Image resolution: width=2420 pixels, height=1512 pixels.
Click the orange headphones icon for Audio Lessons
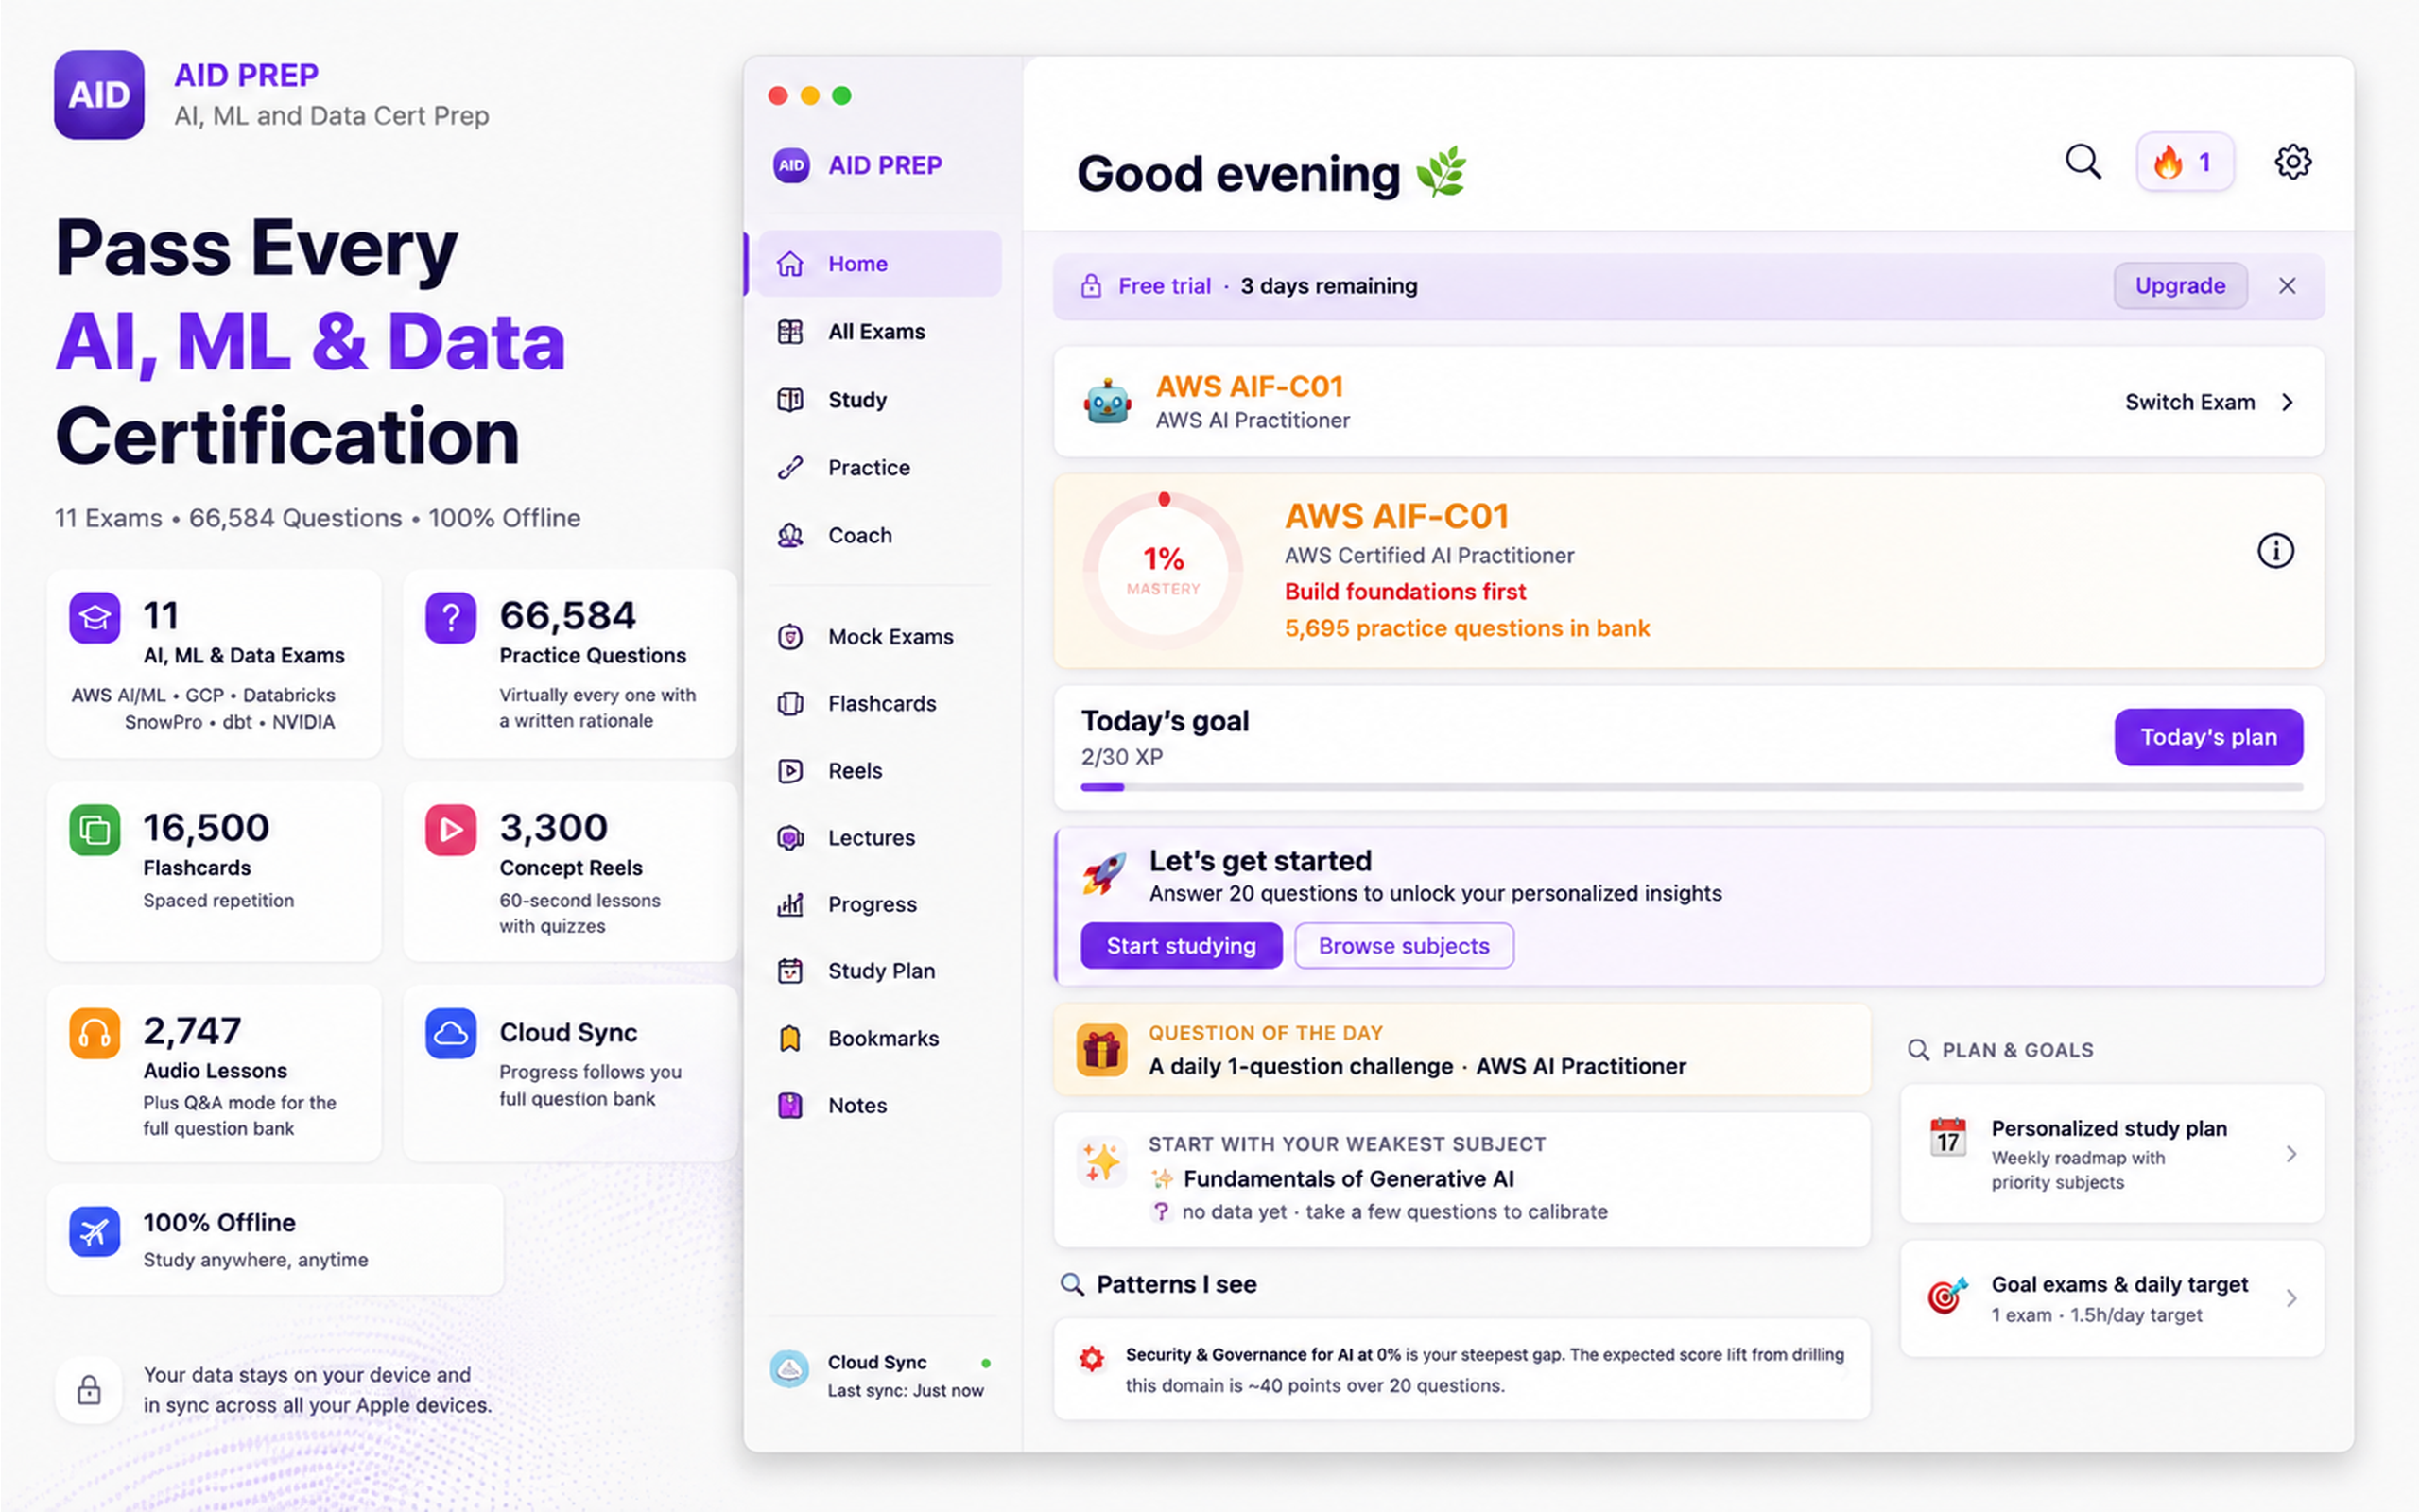tap(95, 1033)
